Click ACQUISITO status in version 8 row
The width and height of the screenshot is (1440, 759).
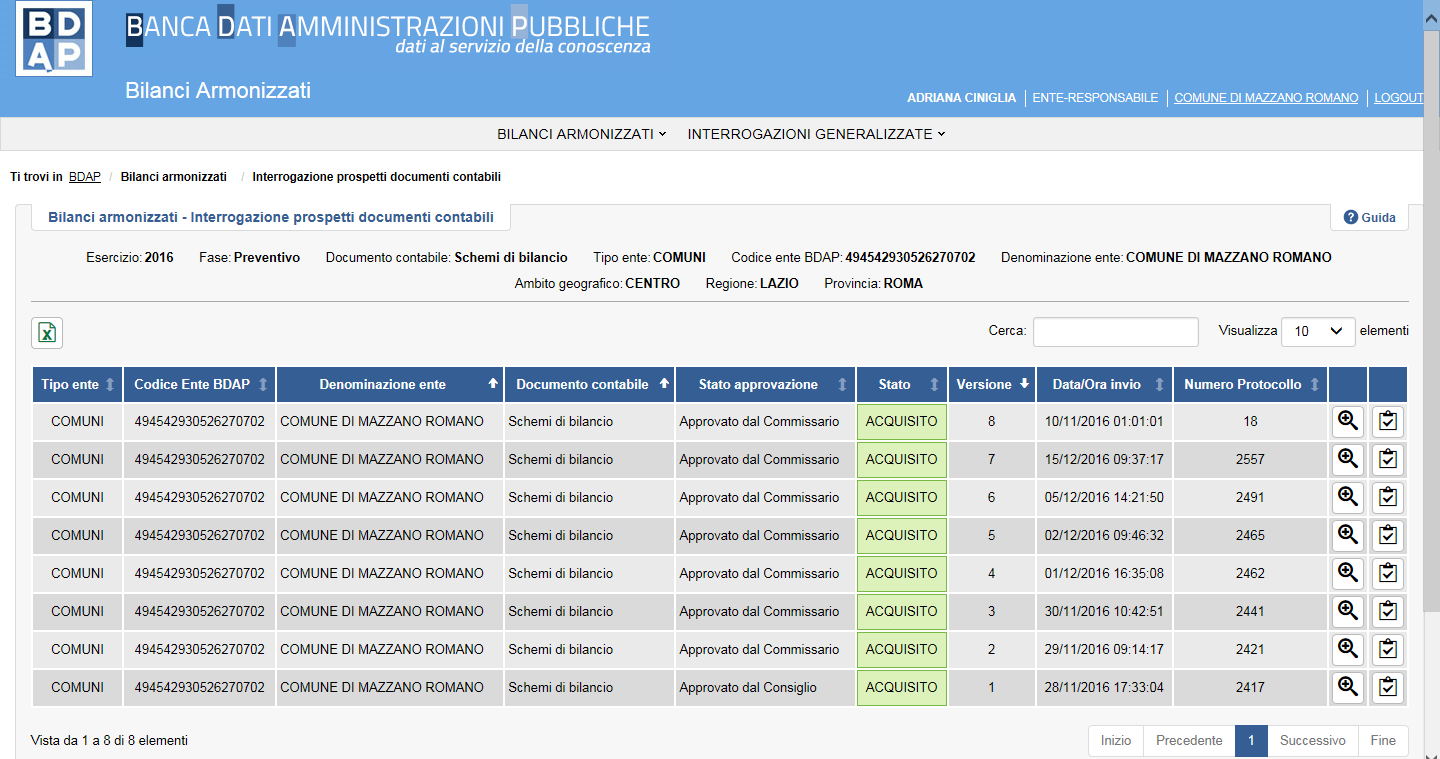(902, 422)
